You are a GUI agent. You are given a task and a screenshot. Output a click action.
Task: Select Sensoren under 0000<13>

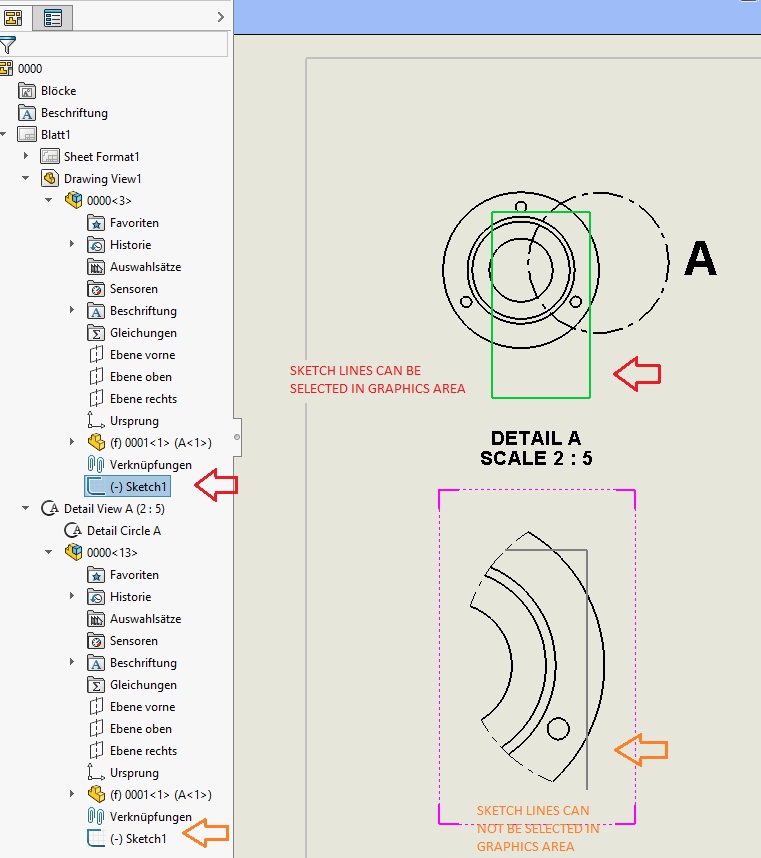[x=133, y=640]
